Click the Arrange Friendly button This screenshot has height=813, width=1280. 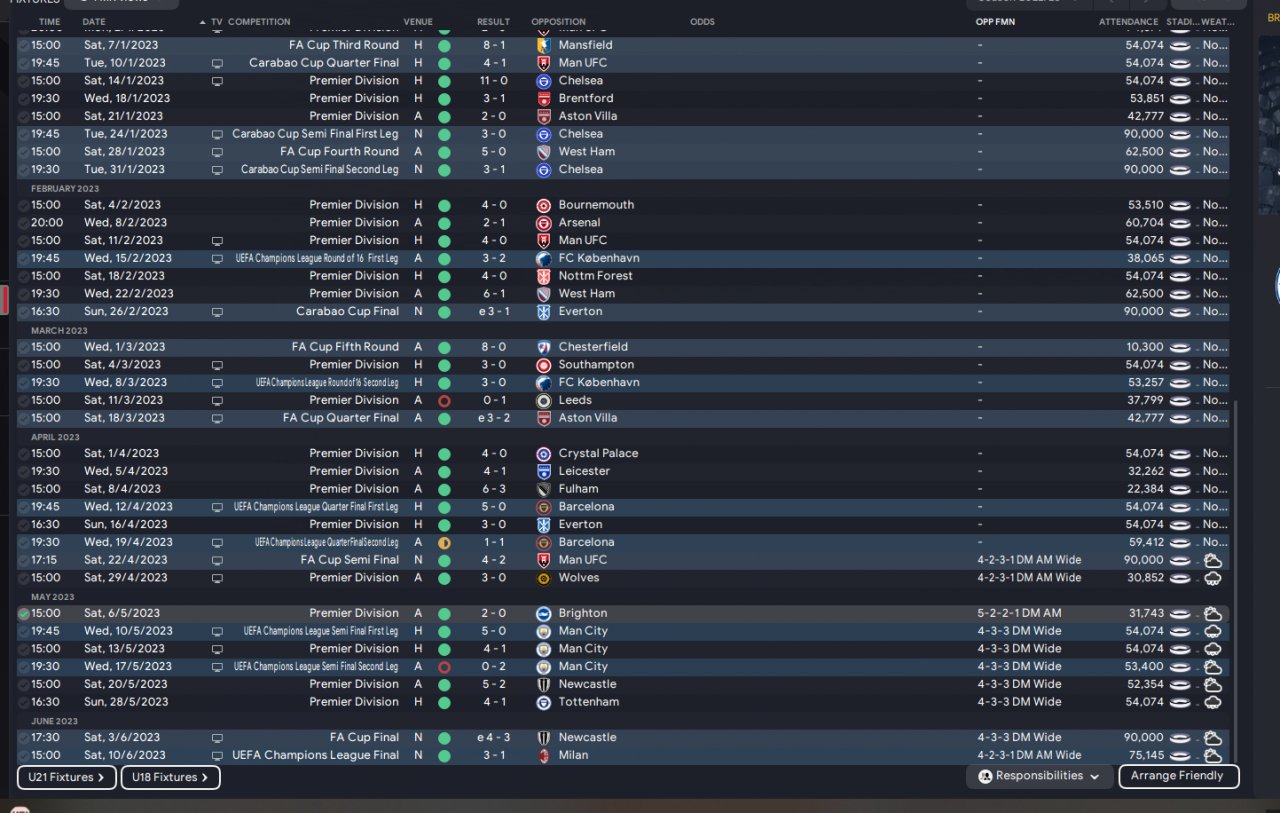tap(1178, 776)
